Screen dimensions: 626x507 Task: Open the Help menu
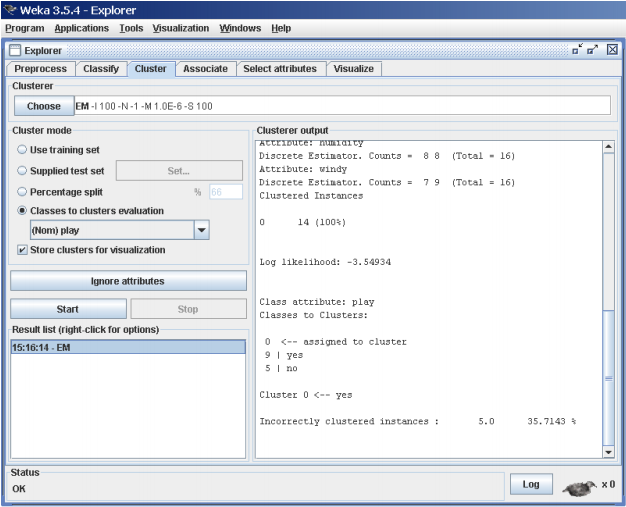click(281, 28)
